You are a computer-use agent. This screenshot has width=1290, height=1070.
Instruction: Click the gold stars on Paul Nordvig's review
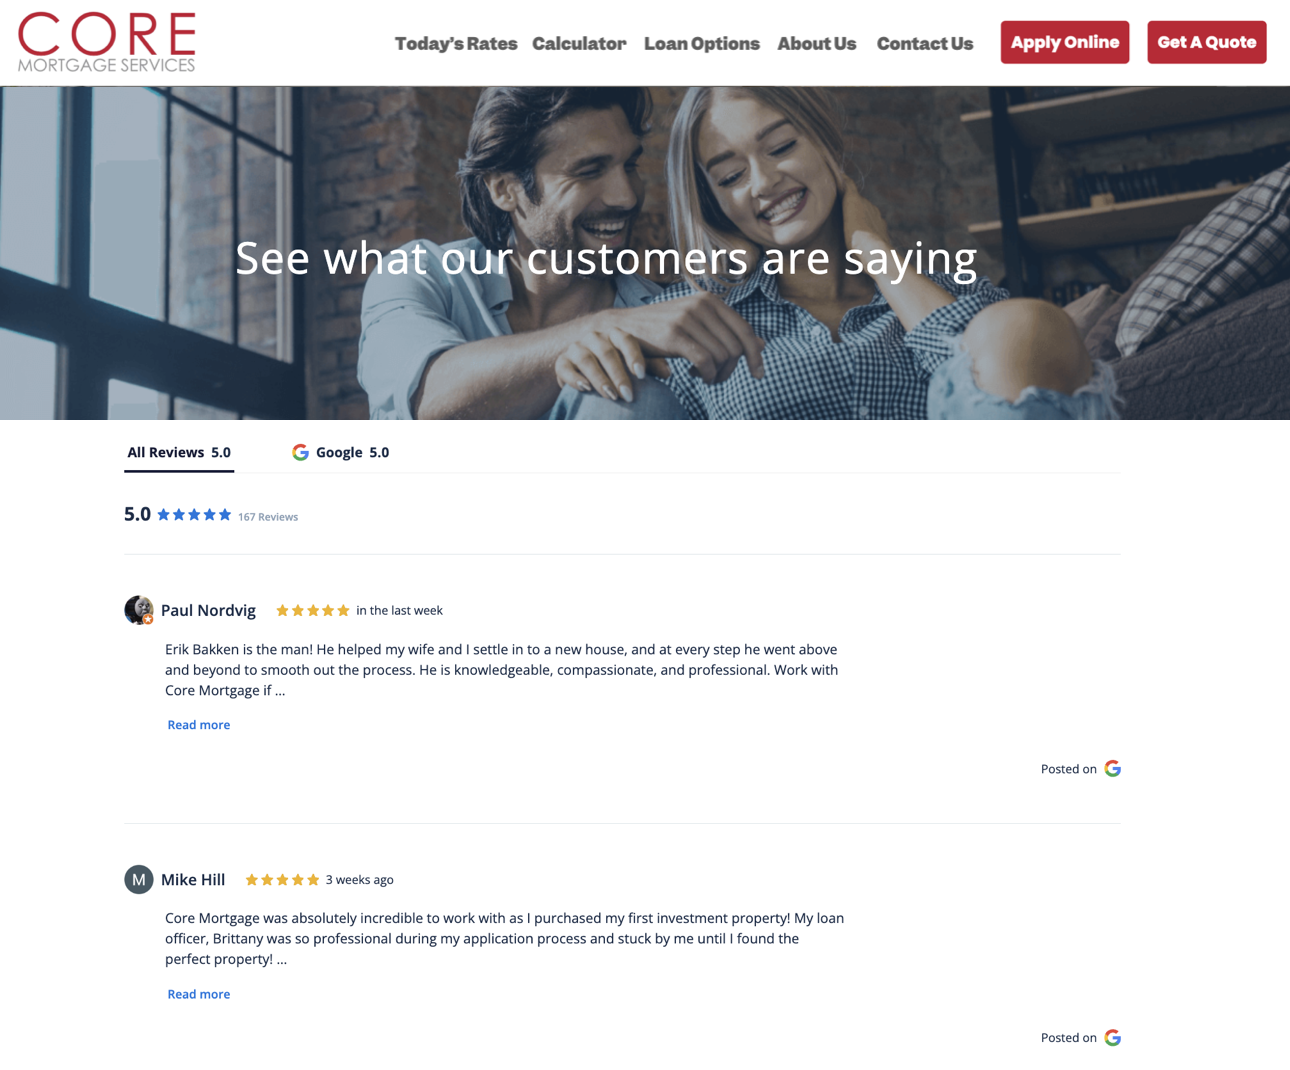pos(313,610)
